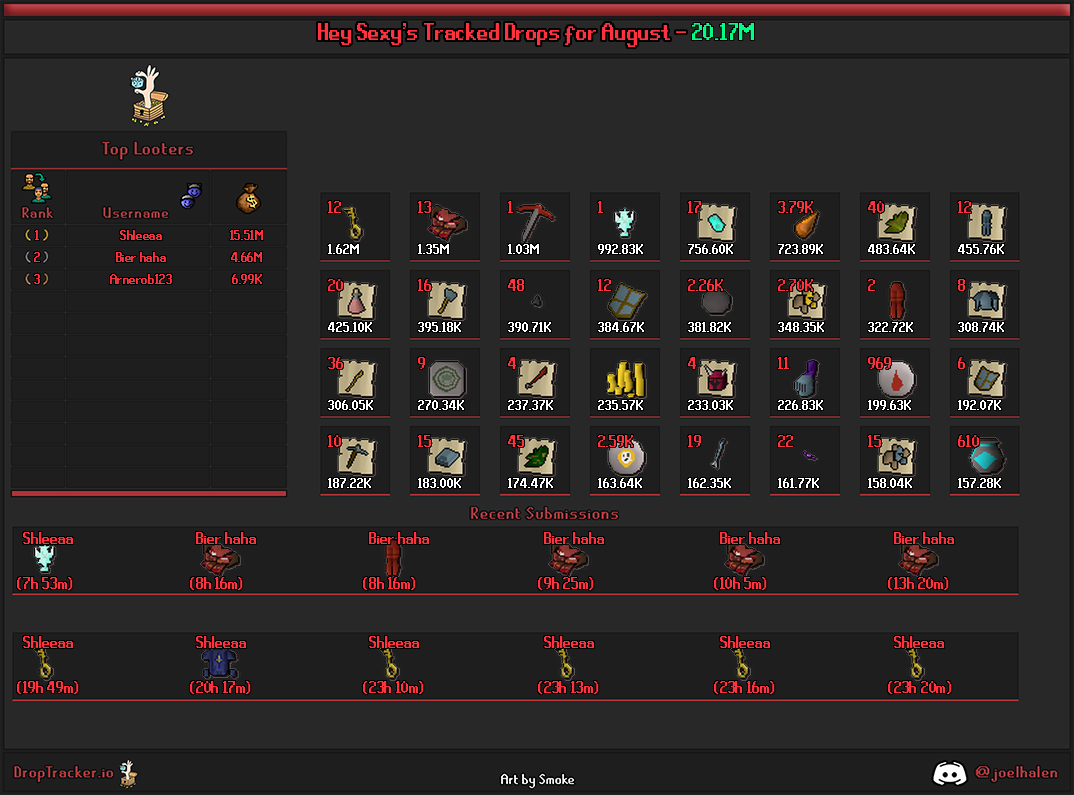Image resolution: width=1074 pixels, height=795 pixels.
Task: Click the Username column header text
Action: (135, 213)
